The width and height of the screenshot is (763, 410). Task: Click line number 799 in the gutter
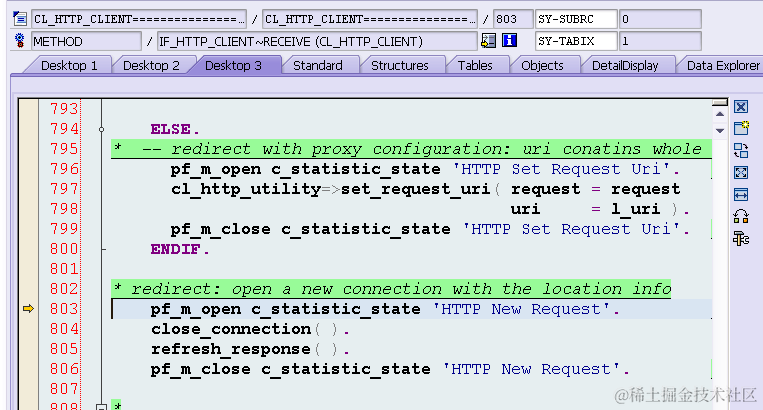(x=64, y=229)
